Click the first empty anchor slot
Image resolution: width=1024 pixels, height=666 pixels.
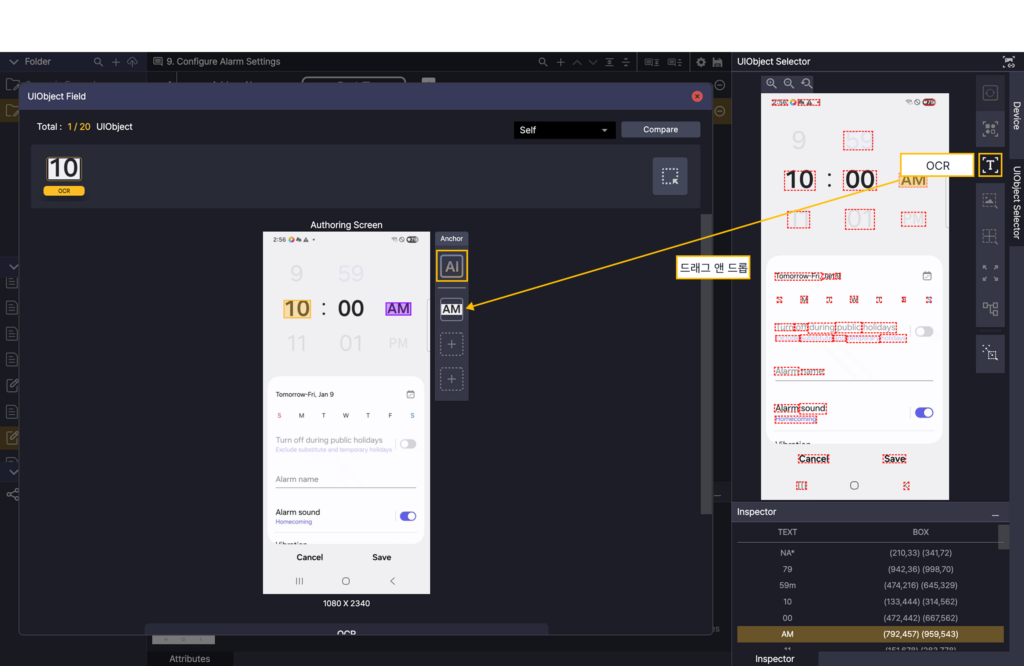point(452,345)
